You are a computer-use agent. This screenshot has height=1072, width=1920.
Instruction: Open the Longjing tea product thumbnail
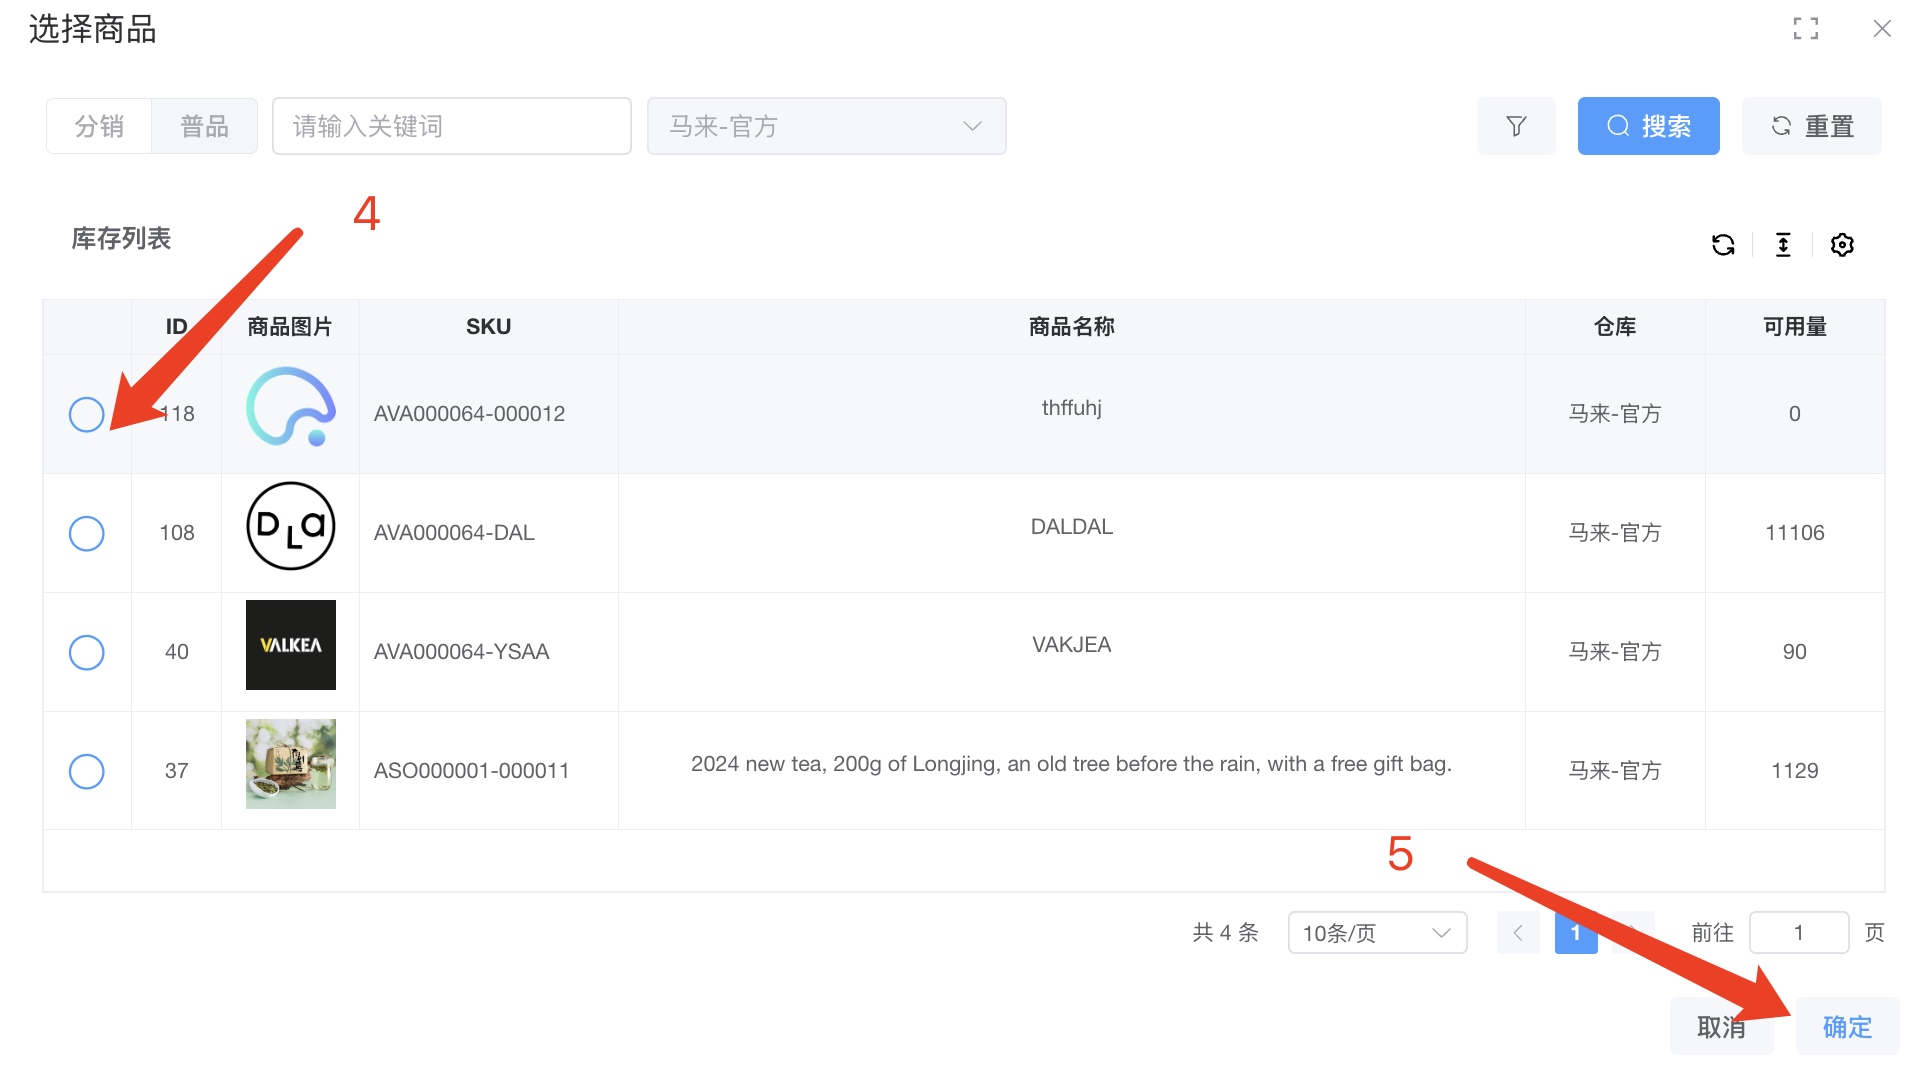[x=291, y=764]
